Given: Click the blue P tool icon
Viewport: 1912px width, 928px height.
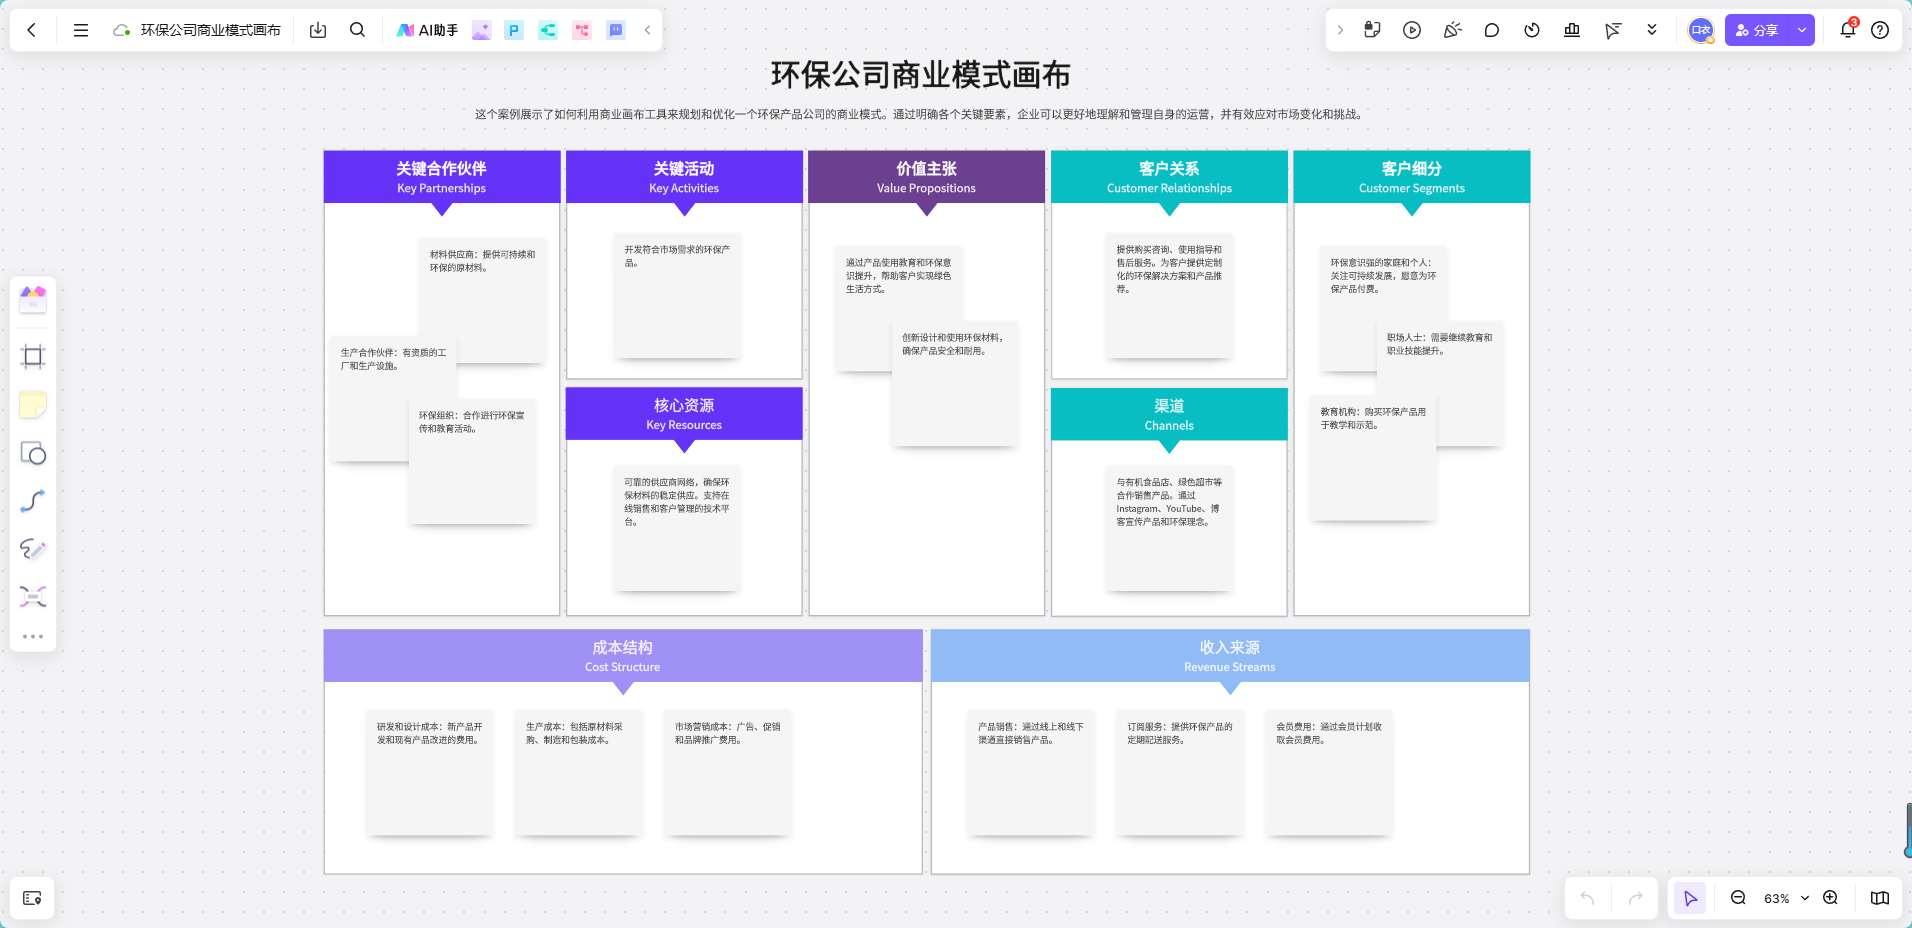Looking at the screenshot, I should pyautogui.click(x=514, y=30).
